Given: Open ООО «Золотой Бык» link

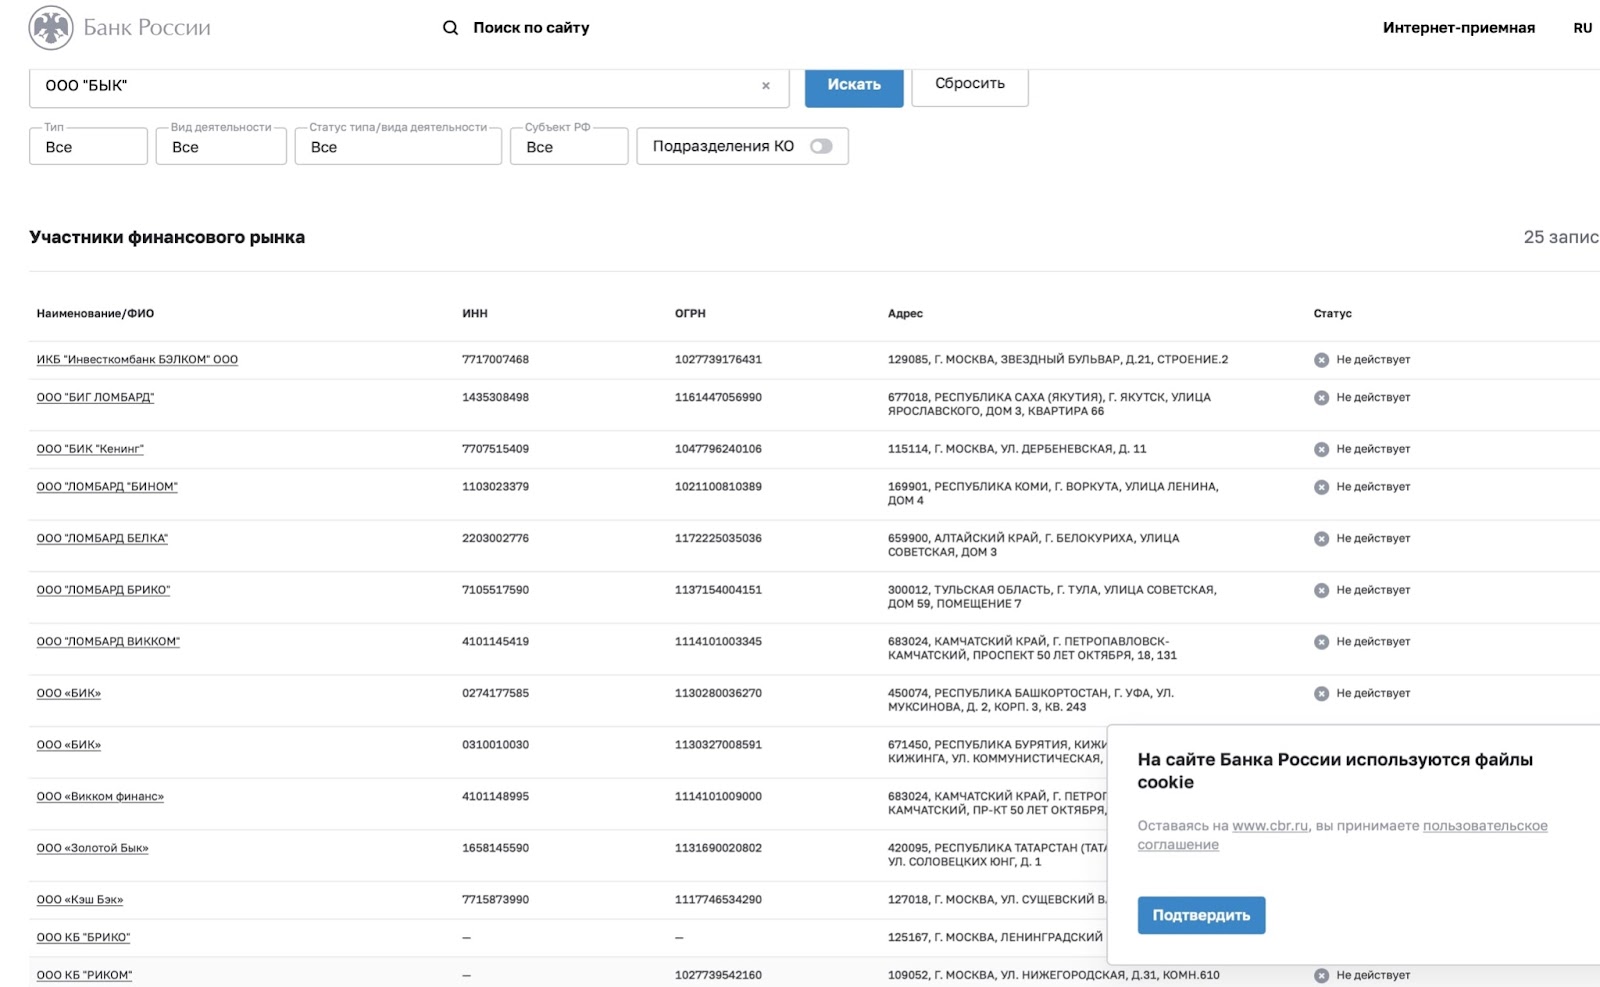Looking at the screenshot, I should [92, 849].
